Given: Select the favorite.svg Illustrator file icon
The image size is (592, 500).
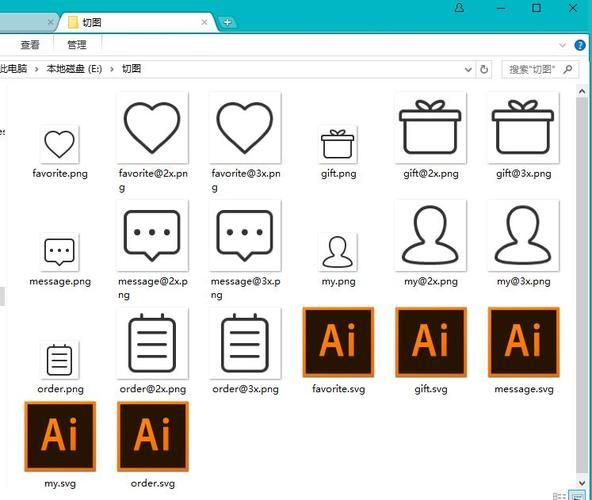Looking at the screenshot, I should (338, 342).
